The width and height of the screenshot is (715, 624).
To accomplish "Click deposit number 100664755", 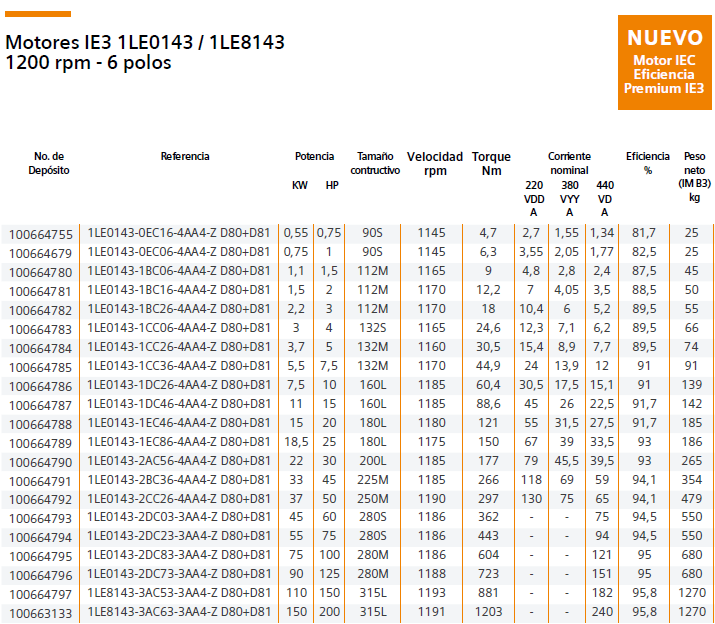I will click(x=41, y=233).
